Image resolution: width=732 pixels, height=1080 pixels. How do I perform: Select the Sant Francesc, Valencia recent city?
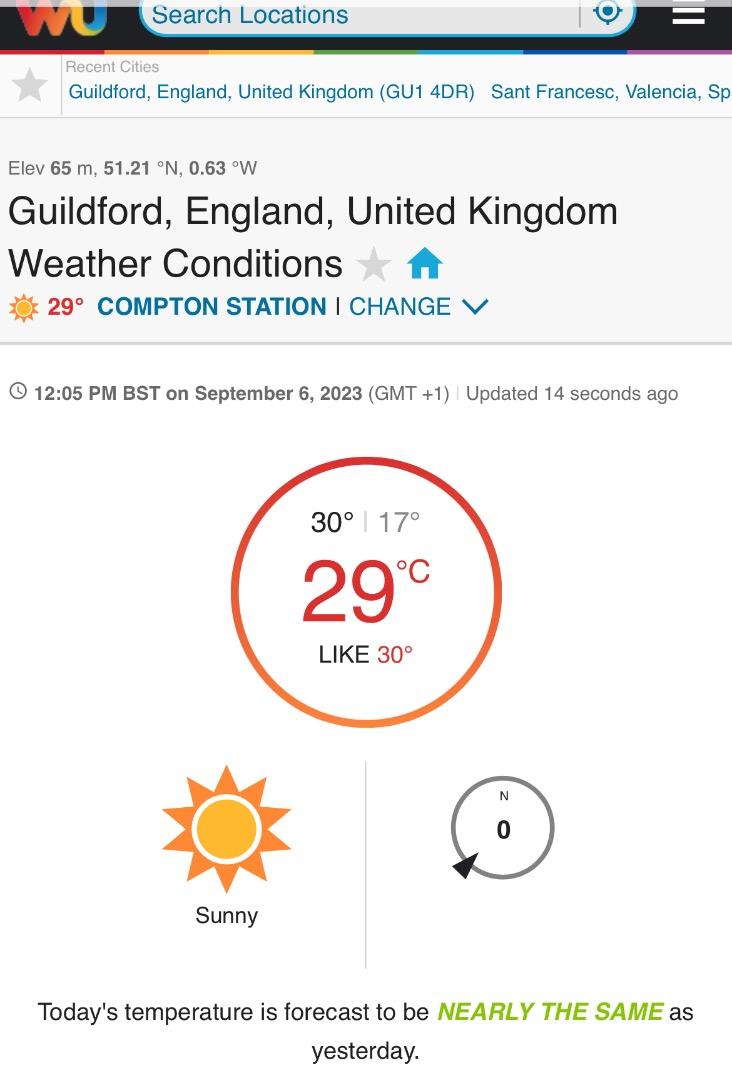611,92
